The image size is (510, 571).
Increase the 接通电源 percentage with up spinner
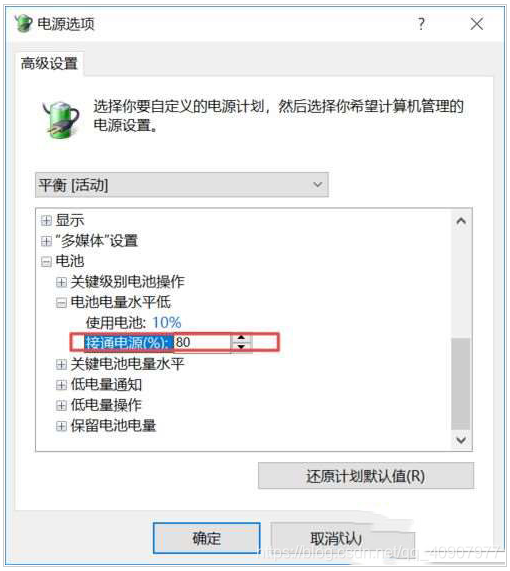point(241,338)
